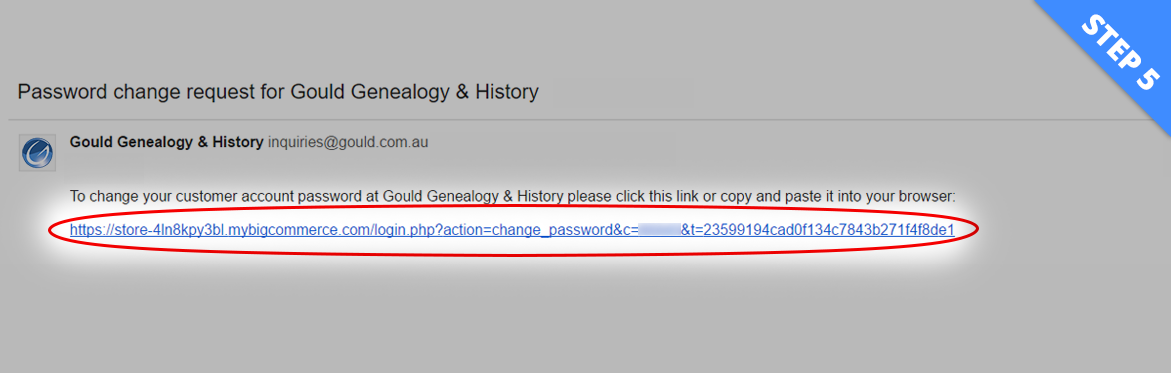Click the login.php portion of the URL
Image resolution: width=1171 pixels, height=373 pixels.
pyautogui.click(x=409, y=230)
